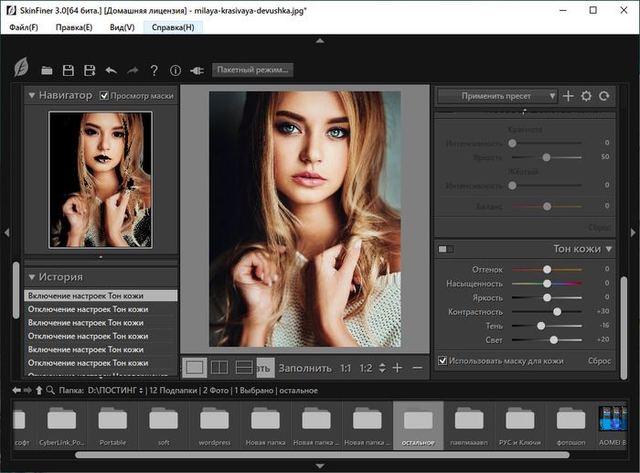This screenshot has height=473, width=640.
Task: Undo last action with the undo arrow
Action: [110, 71]
